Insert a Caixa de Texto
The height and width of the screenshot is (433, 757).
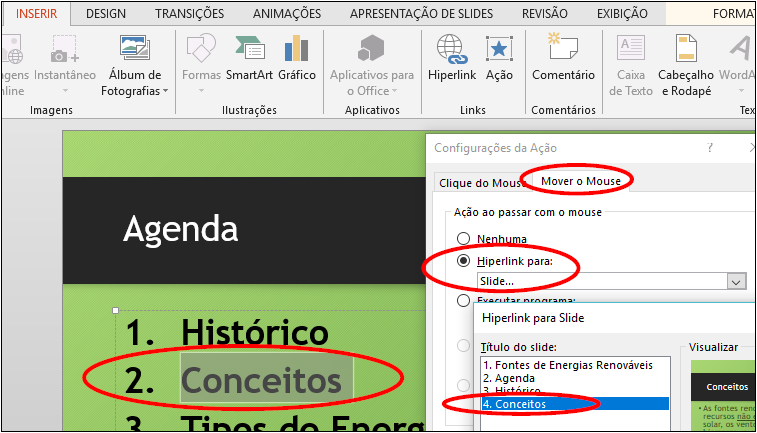point(631,65)
